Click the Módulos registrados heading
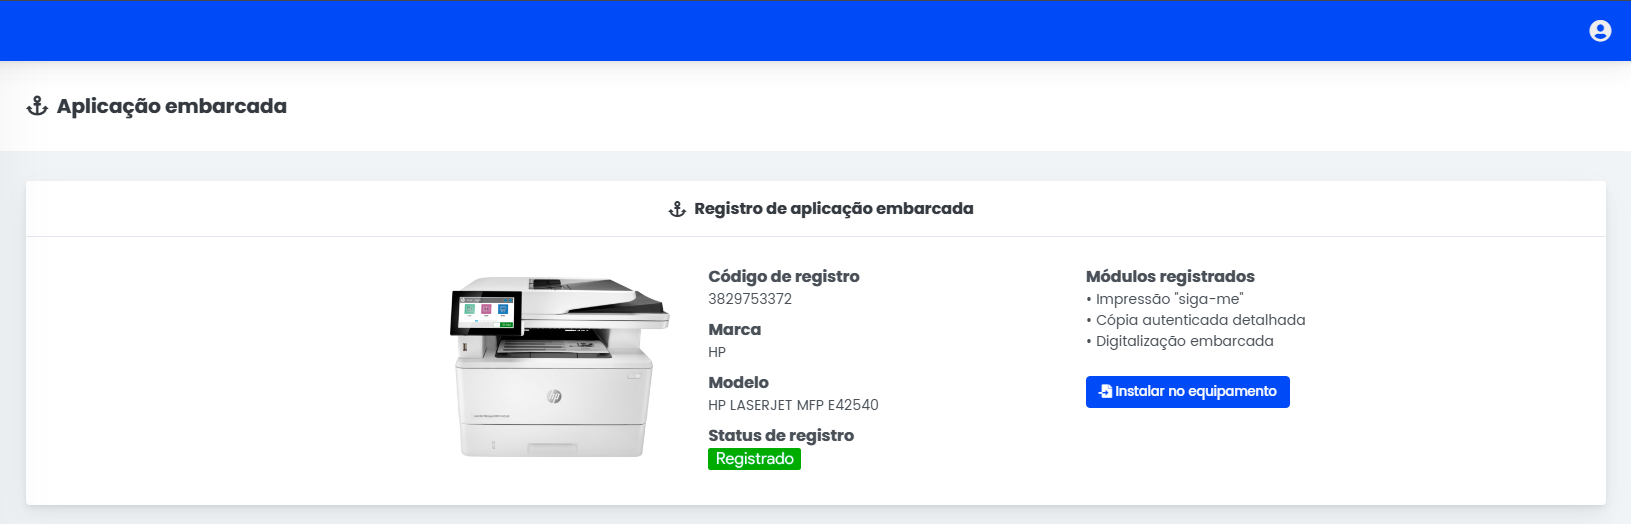The width and height of the screenshot is (1631, 524). pyautogui.click(x=1170, y=276)
